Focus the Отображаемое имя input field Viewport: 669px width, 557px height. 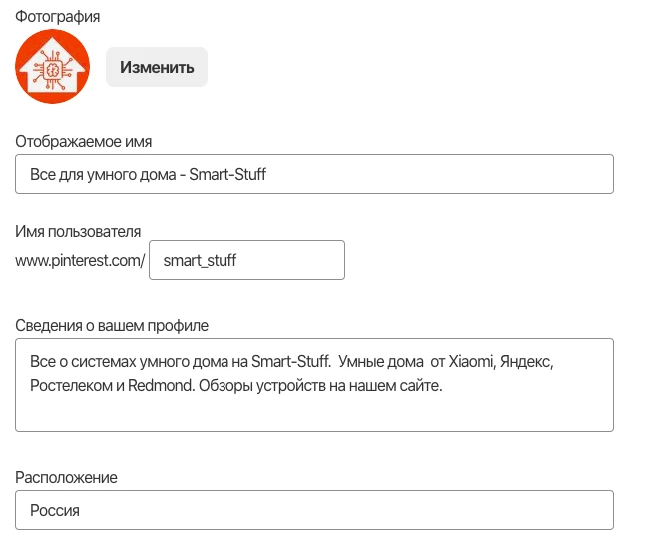(x=314, y=174)
